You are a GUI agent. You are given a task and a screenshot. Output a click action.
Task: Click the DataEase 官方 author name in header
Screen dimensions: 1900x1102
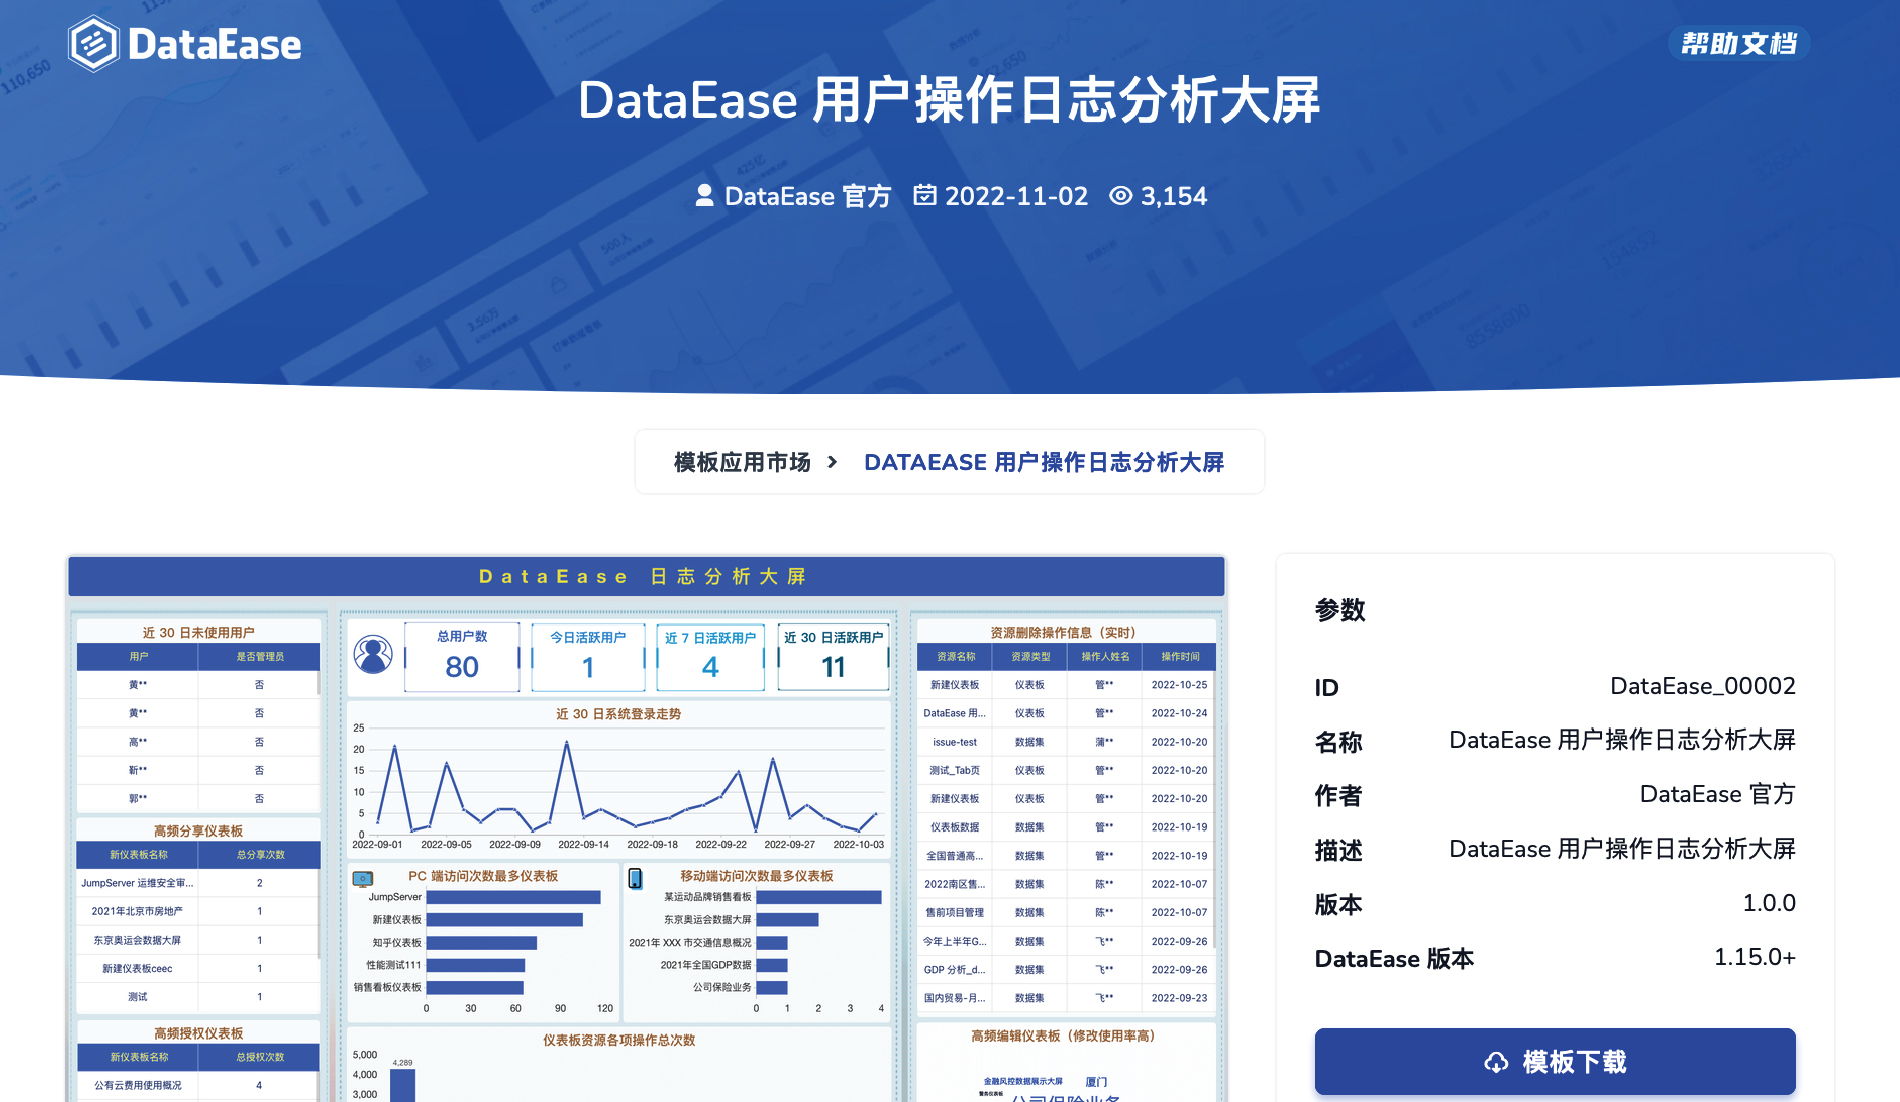tap(807, 196)
